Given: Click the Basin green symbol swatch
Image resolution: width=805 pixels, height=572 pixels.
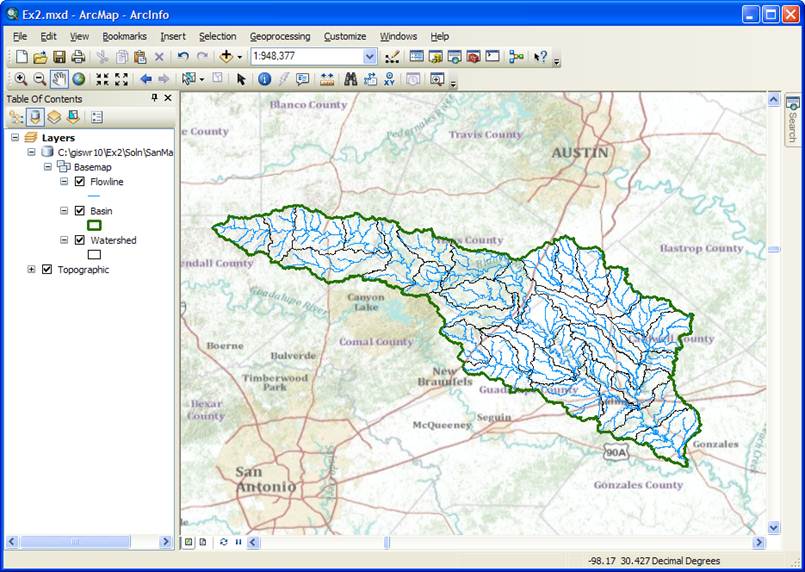Looking at the screenshot, I should click(x=95, y=225).
